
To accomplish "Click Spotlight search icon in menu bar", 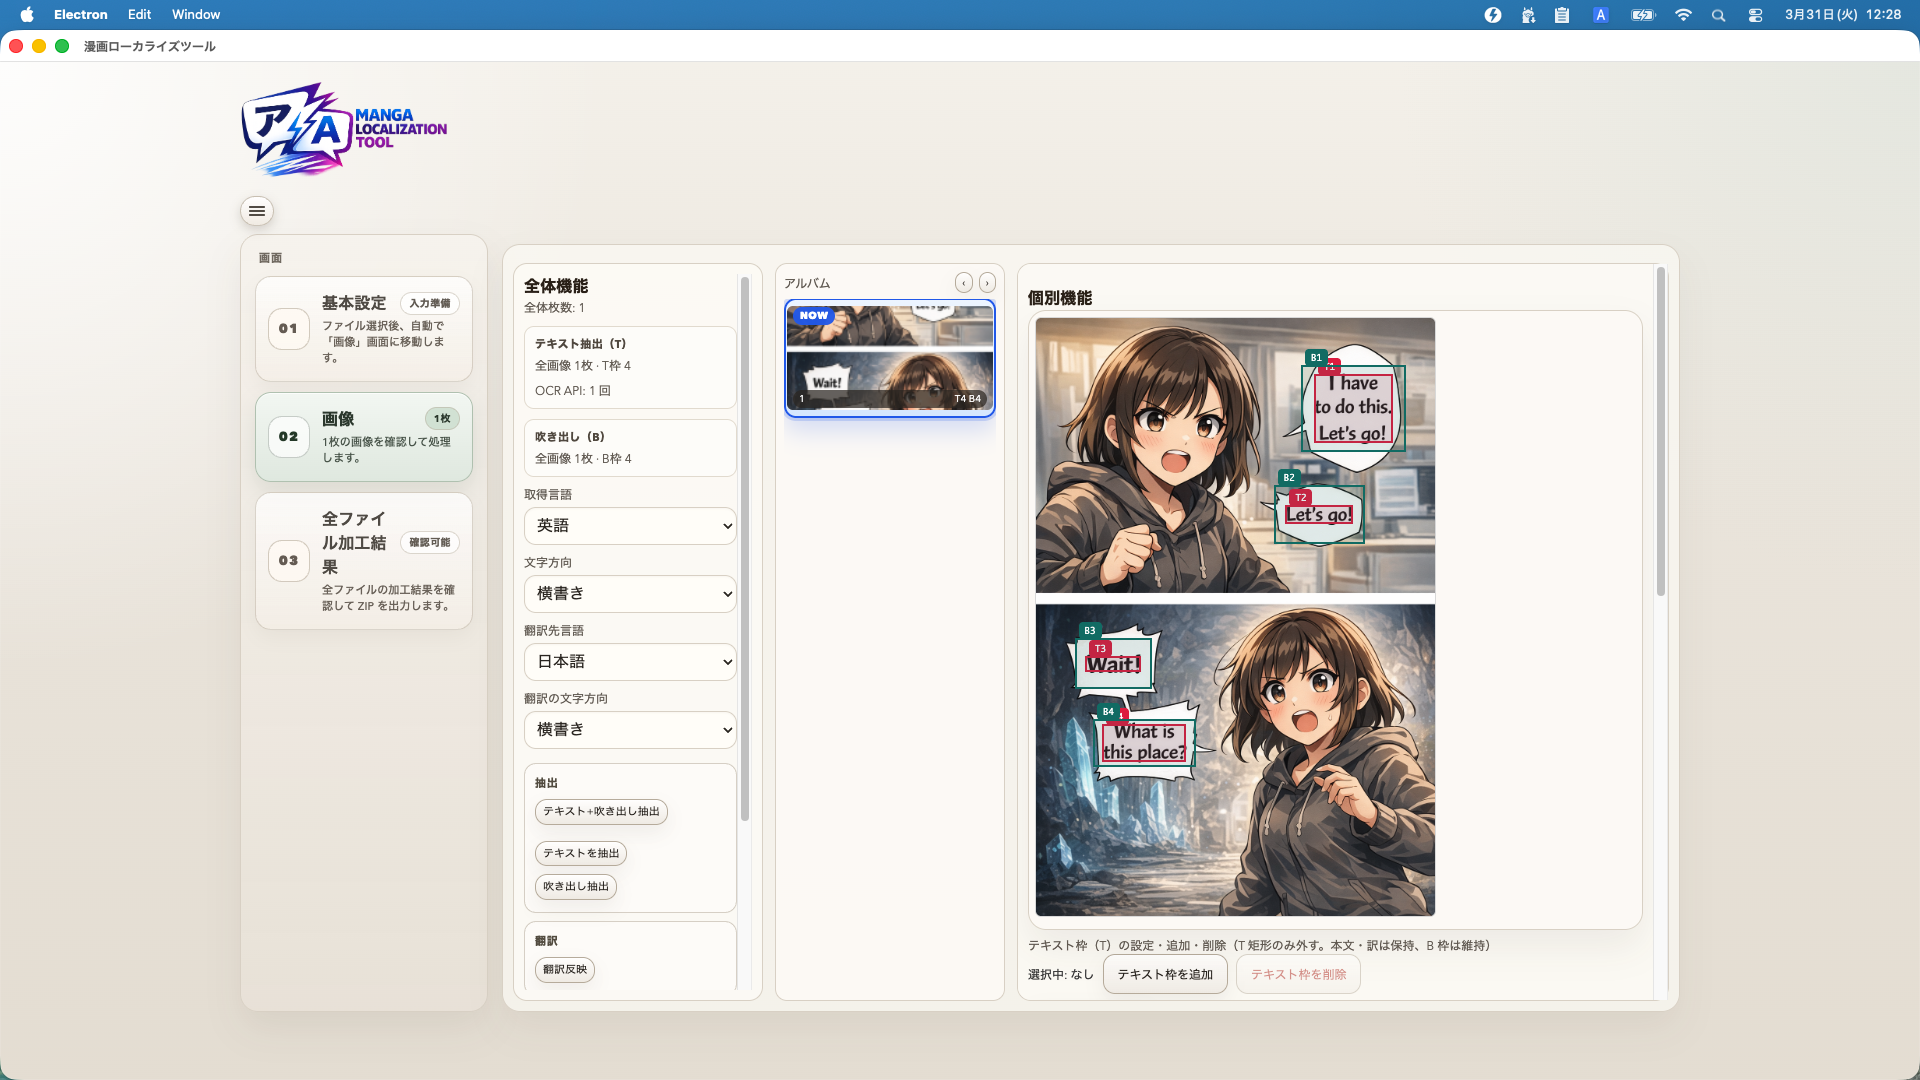I will pyautogui.click(x=1718, y=15).
